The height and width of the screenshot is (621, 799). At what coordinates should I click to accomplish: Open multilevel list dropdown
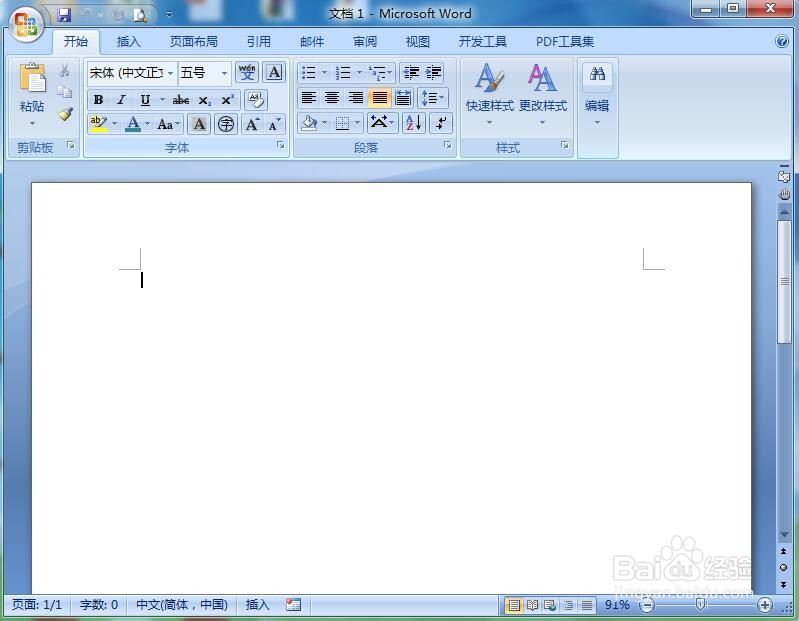pyautogui.click(x=380, y=73)
